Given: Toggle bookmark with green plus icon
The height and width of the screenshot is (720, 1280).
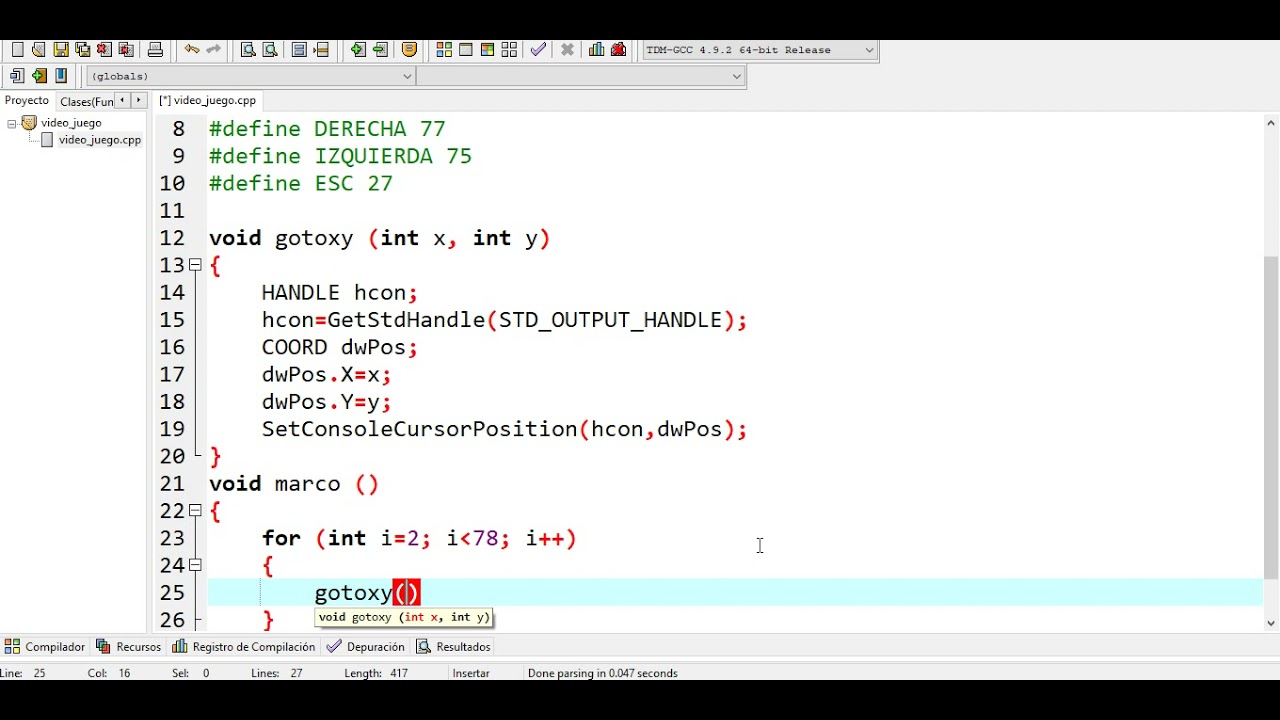Looking at the screenshot, I should click(x=39, y=76).
